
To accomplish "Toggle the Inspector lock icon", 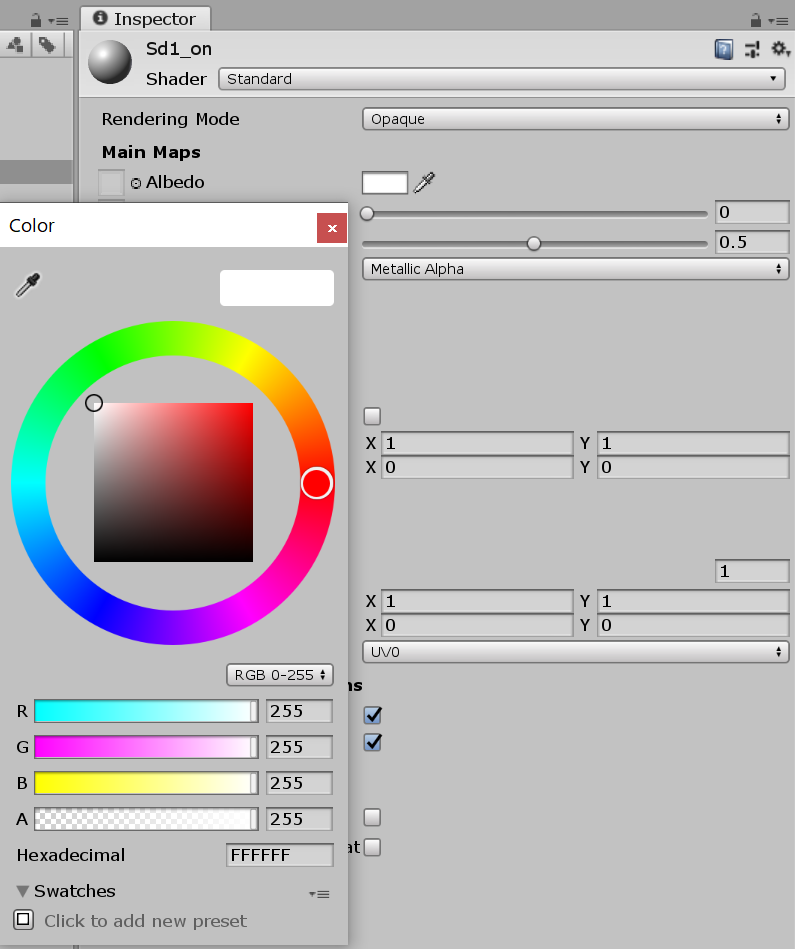I will pyautogui.click(x=756, y=20).
